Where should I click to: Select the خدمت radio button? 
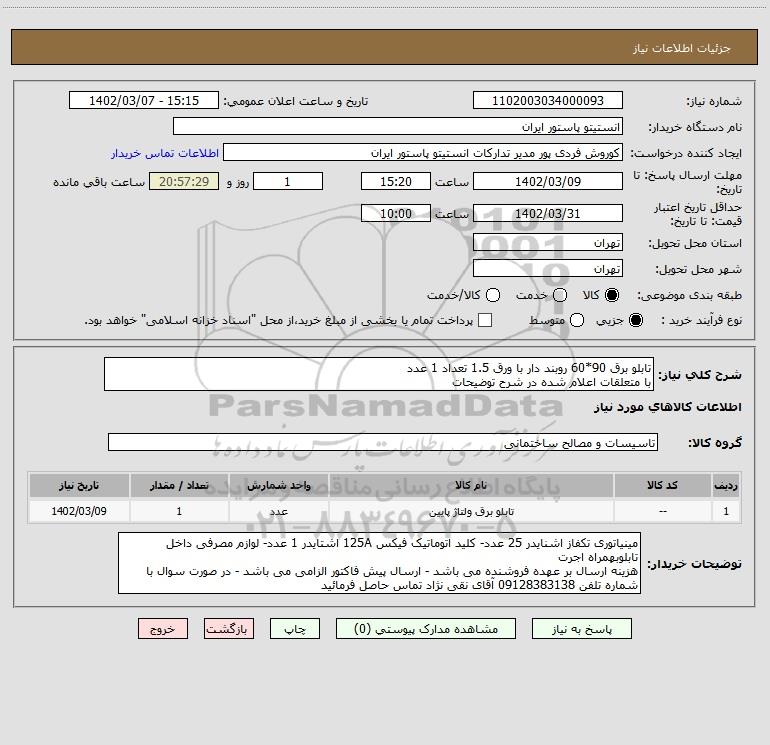click(x=560, y=295)
